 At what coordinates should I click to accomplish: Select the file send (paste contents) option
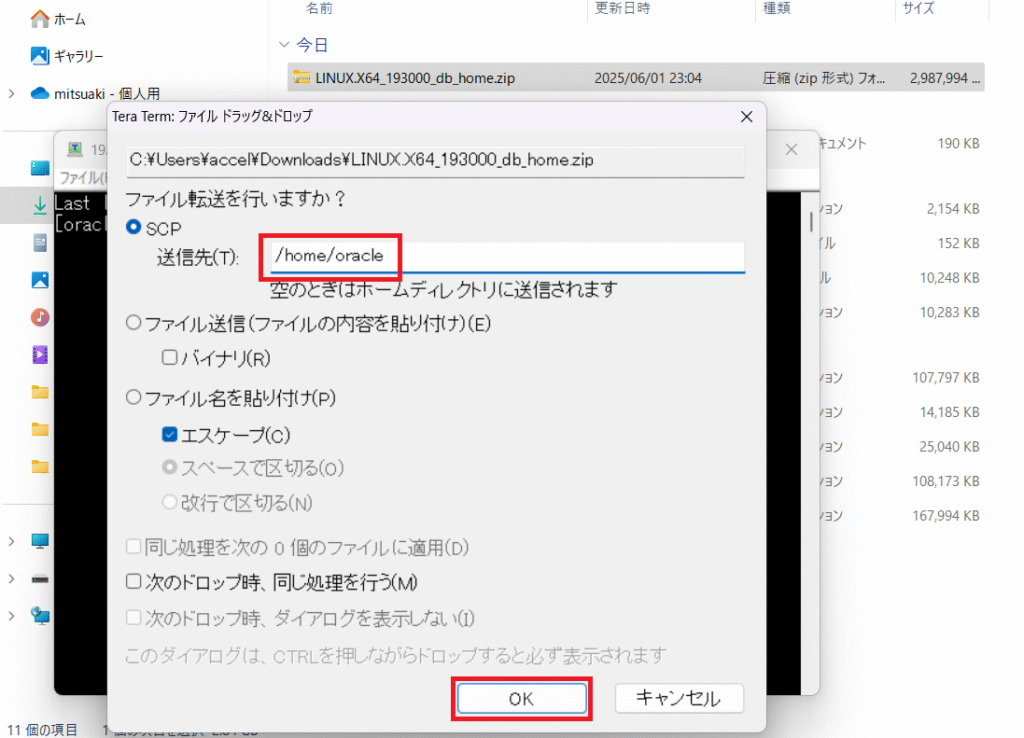click(133, 323)
